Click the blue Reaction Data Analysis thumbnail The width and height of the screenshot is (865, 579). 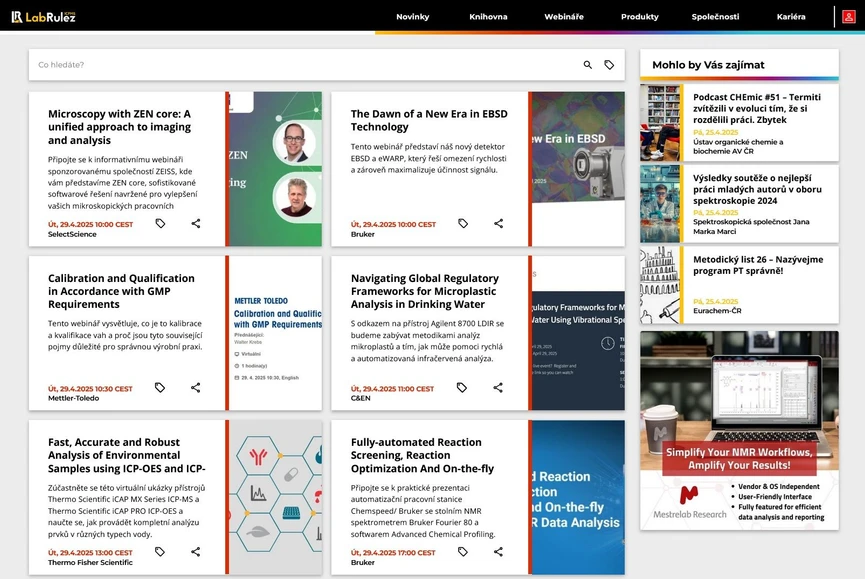pyautogui.click(x=579, y=497)
